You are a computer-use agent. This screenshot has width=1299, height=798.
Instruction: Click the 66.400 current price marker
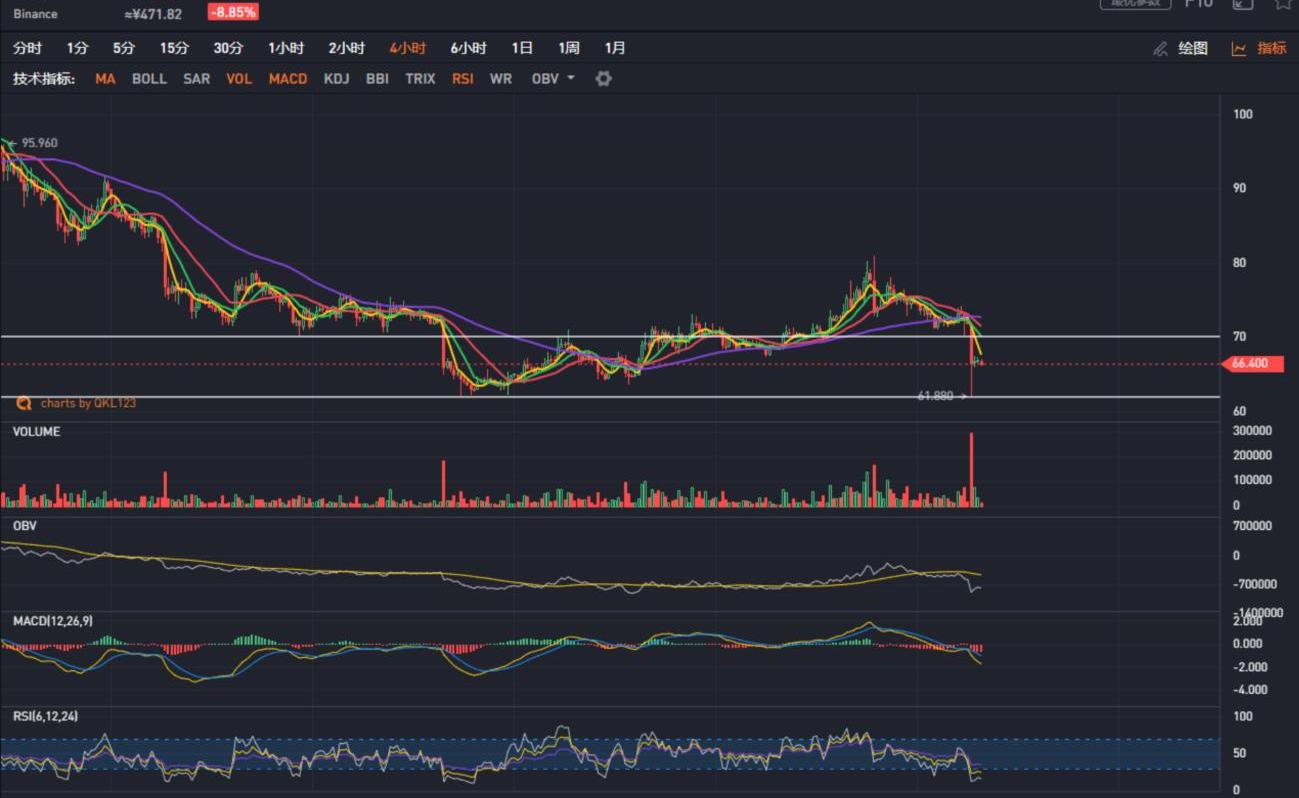click(1250, 364)
